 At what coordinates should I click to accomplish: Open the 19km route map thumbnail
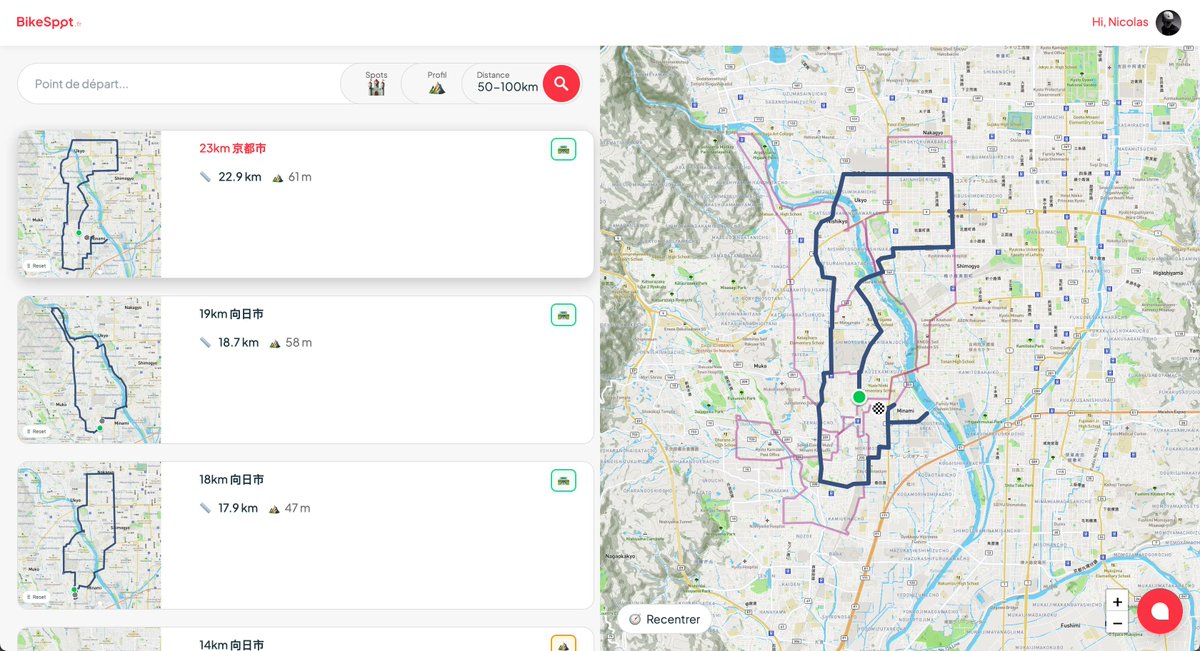[x=89, y=369]
